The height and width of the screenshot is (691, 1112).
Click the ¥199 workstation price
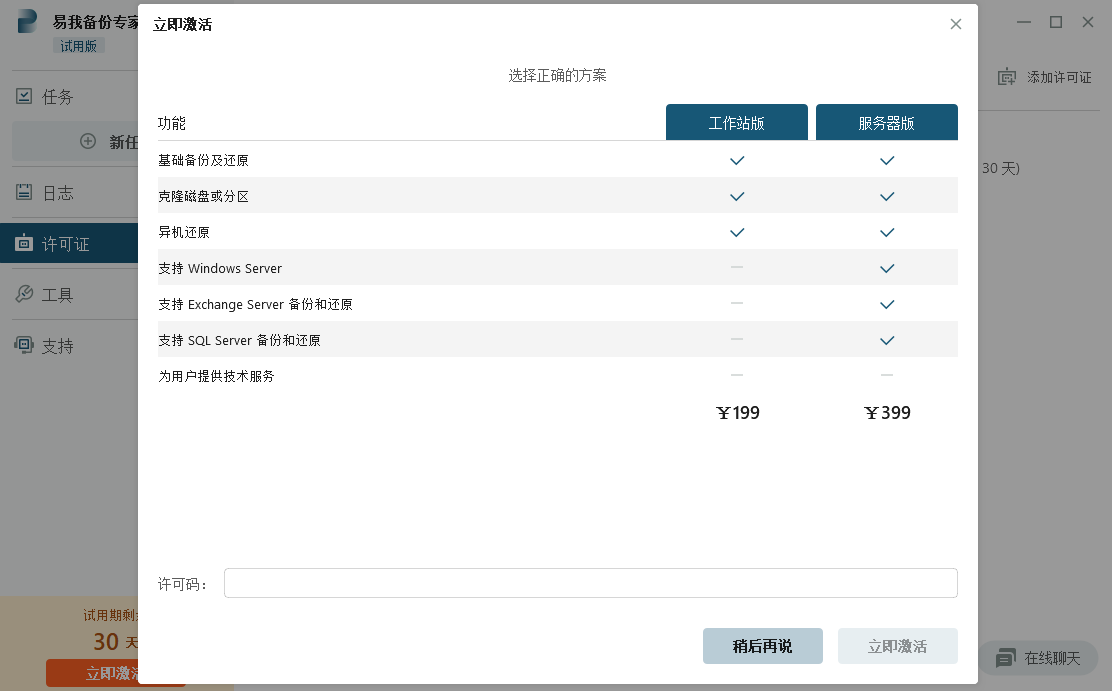(738, 413)
